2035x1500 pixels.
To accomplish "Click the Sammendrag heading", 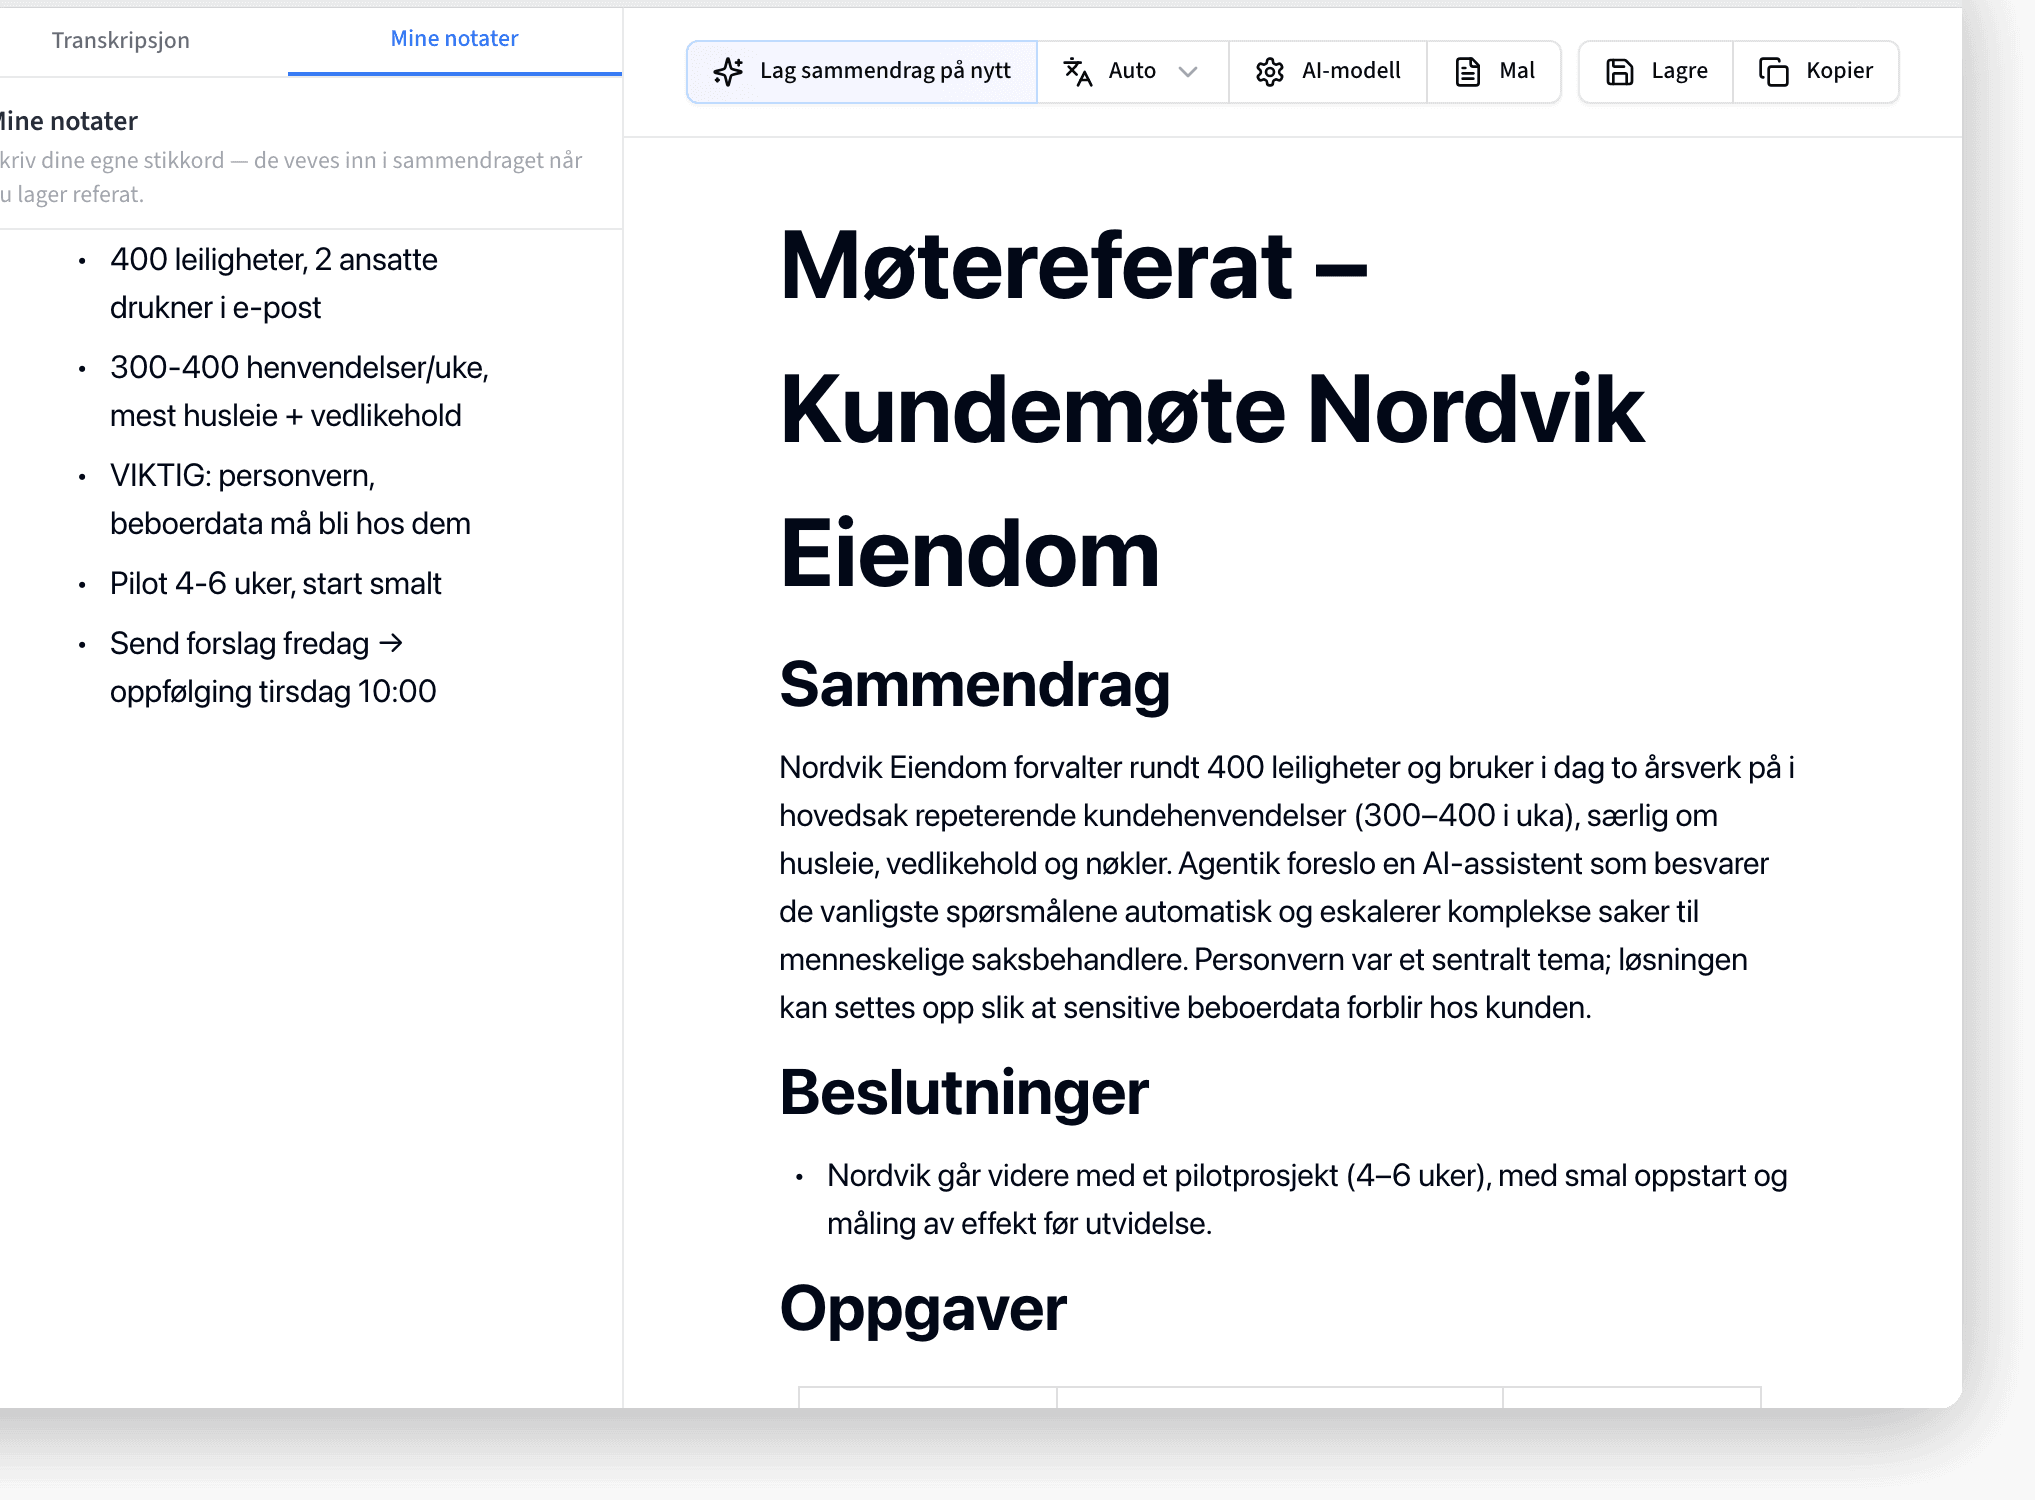I will point(974,685).
